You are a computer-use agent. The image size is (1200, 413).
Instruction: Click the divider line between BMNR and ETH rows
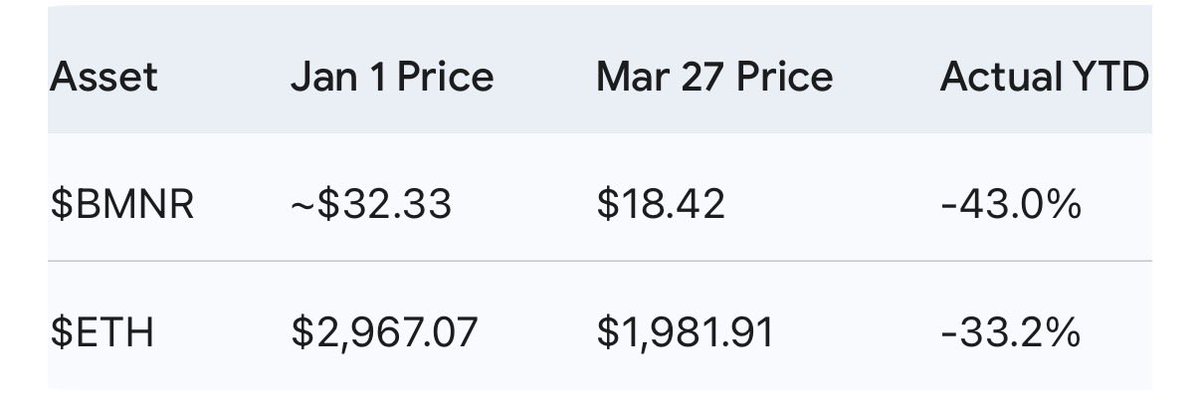coord(600,262)
